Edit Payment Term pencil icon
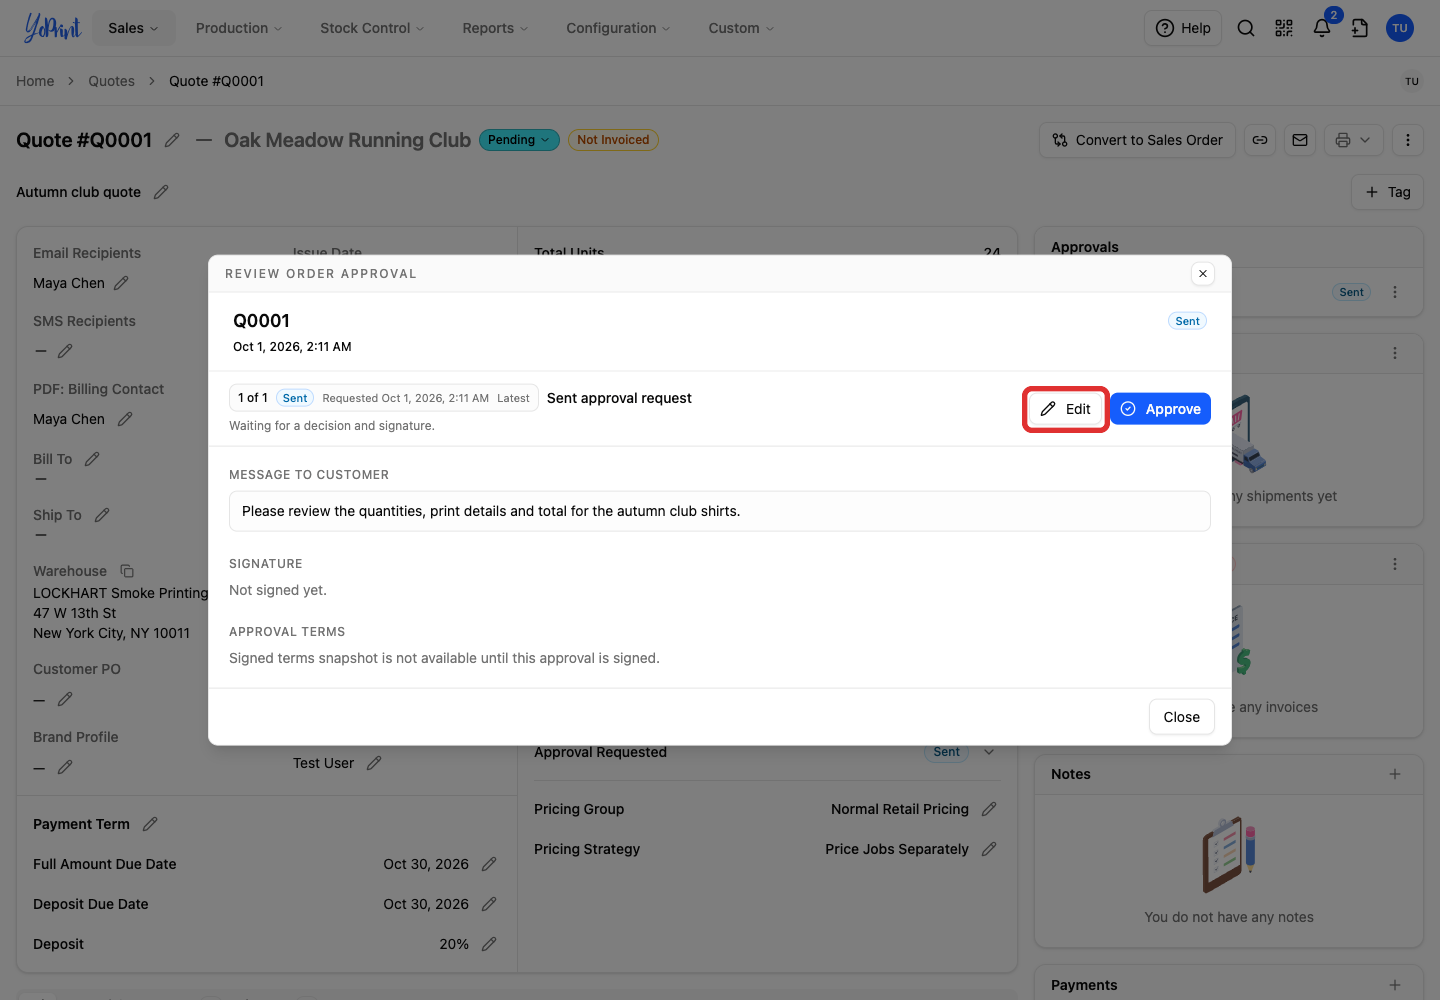The height and width of the screenshot is (1000, 1440). pos(150,824)
